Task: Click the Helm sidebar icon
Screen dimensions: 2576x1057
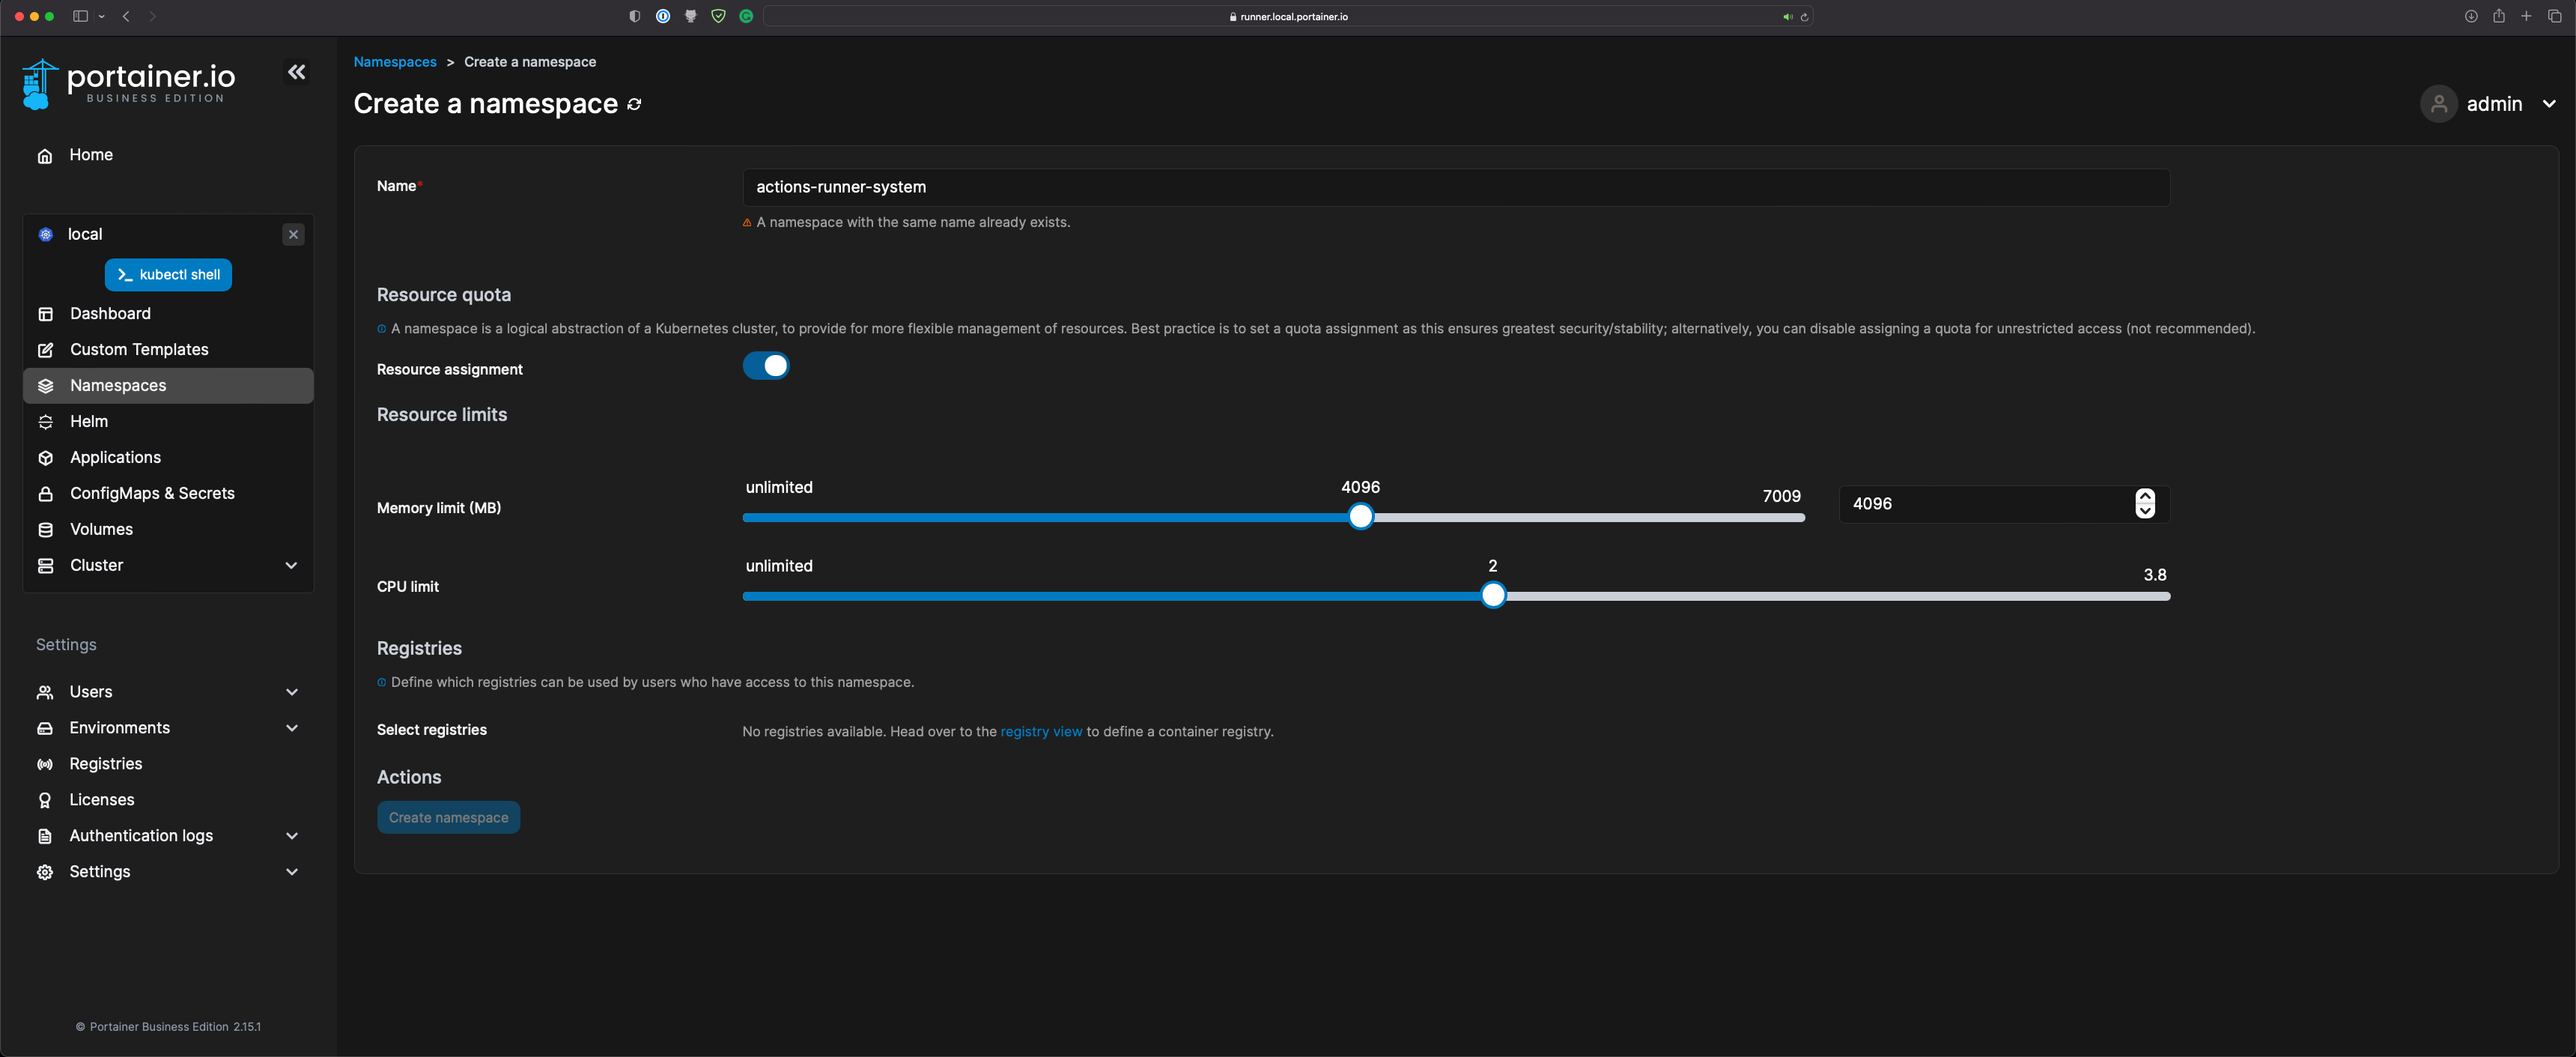Action: pyautogui.click(x=46, y=423)
